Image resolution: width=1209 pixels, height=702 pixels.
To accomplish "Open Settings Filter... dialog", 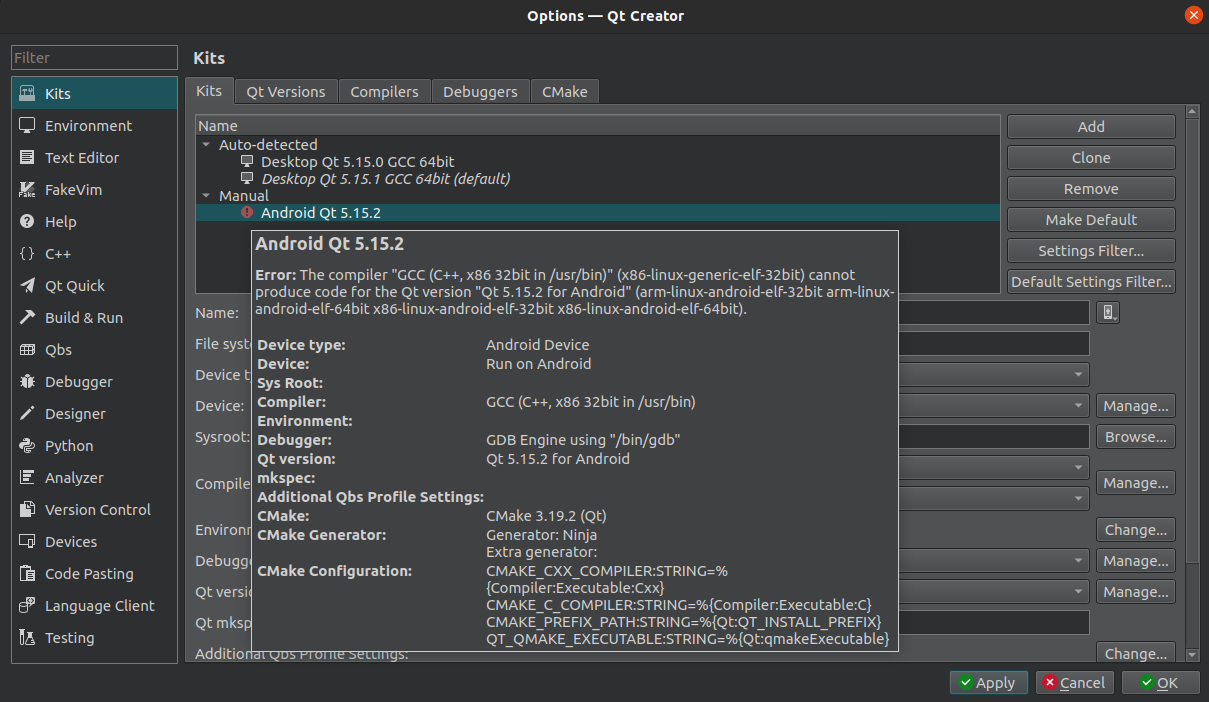I will tap(1091, 251).
